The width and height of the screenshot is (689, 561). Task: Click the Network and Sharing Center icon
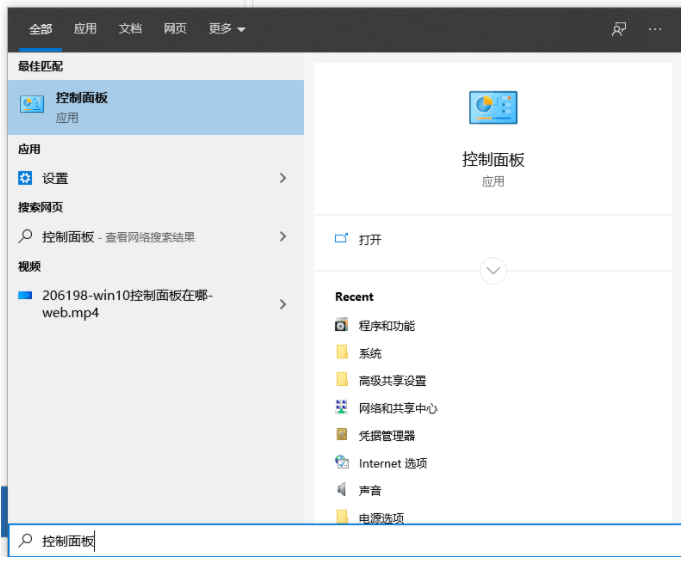tap(342, 408)
